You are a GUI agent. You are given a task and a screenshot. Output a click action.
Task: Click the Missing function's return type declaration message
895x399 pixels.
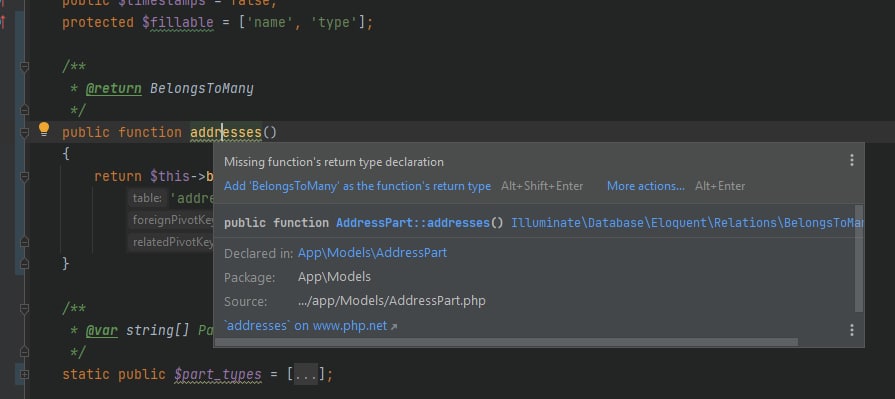pyautogui.click(x=333, y=162)
